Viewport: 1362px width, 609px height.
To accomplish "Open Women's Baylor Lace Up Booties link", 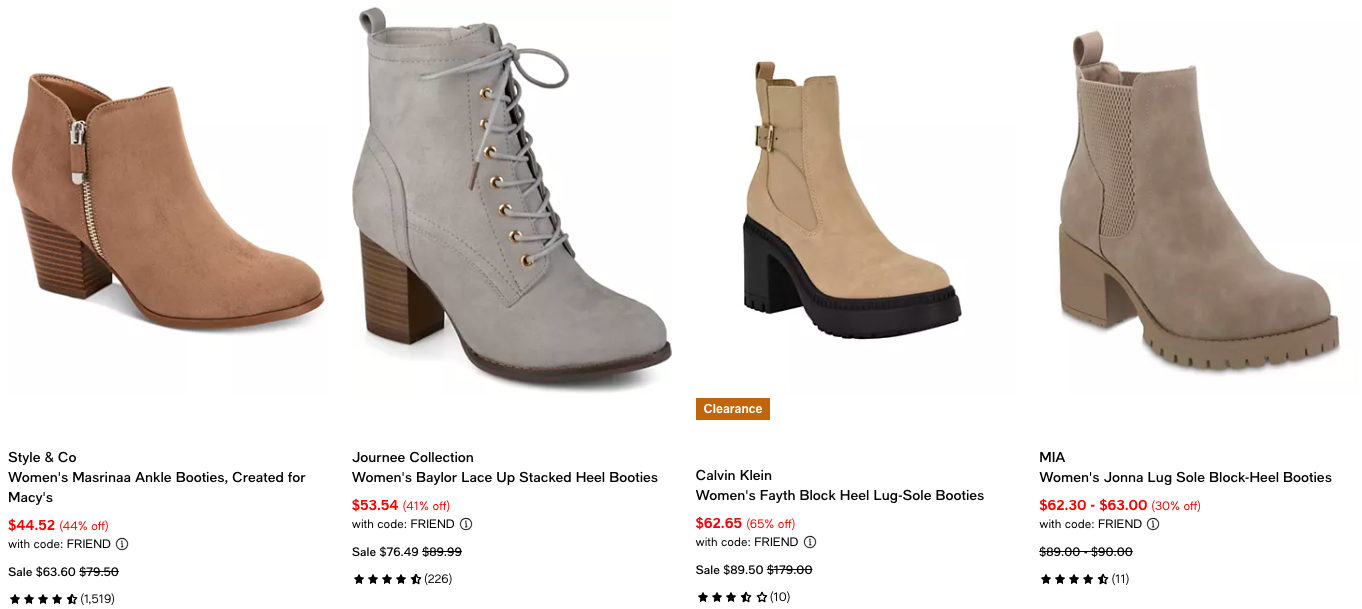I will click(x=504, y=477).
